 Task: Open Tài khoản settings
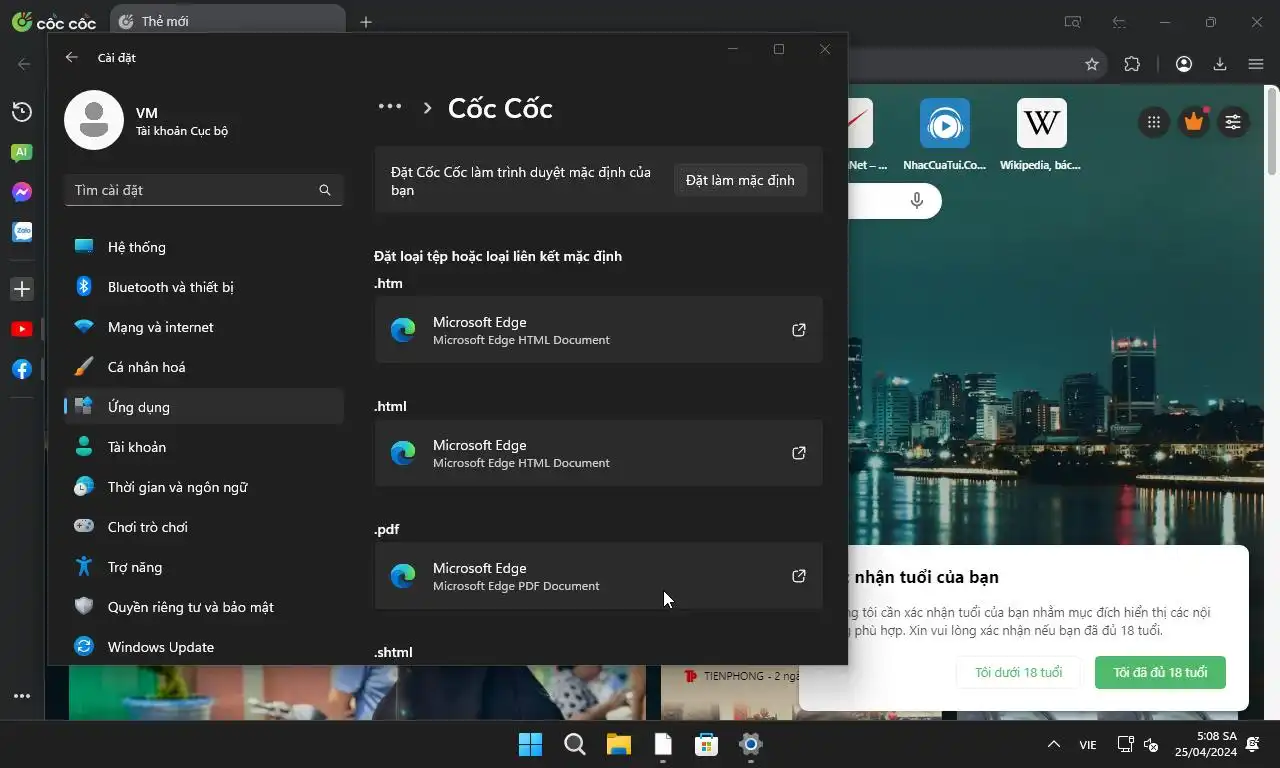tap(204, 447)
